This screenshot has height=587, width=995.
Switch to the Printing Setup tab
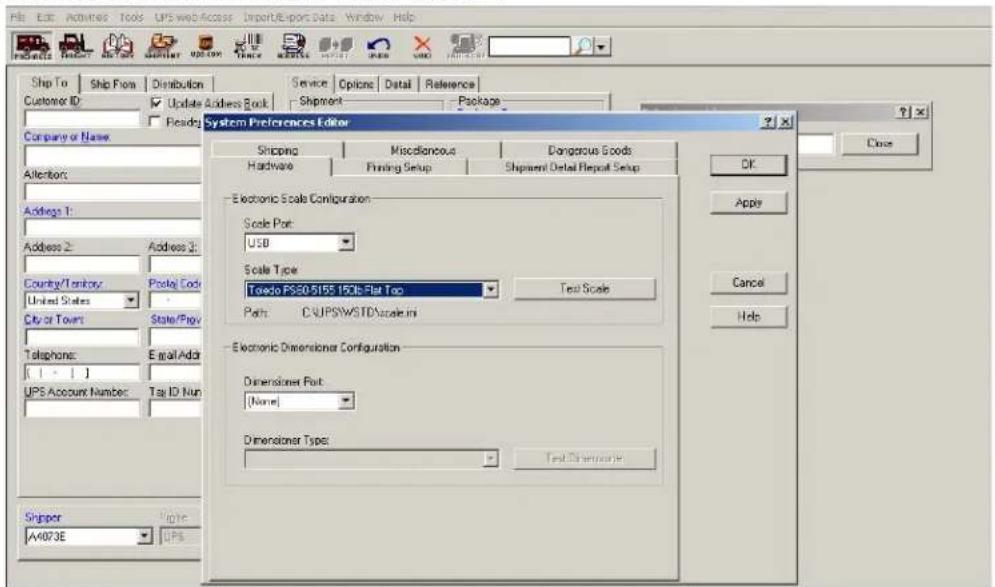pos(399,167)
